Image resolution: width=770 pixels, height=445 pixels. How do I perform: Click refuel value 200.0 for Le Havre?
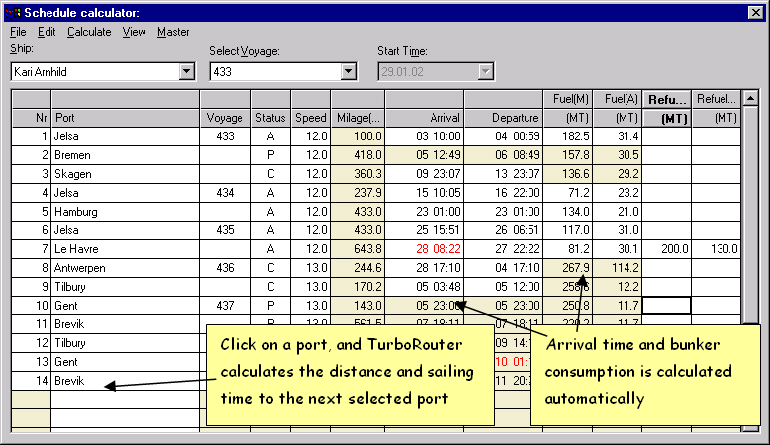pyautogui.click(x=667, y=249)
